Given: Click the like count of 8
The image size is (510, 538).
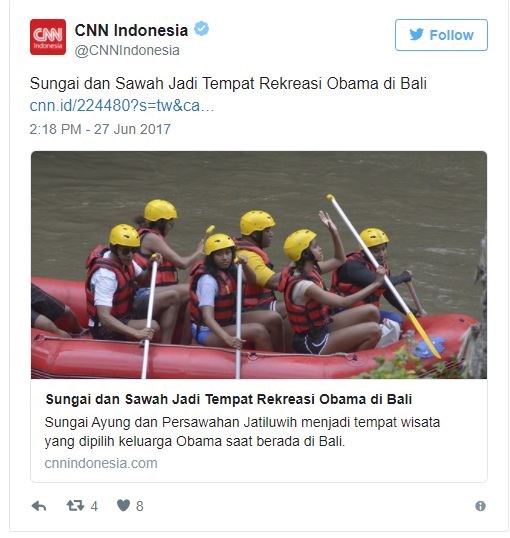Looking at the screenshot, I should 139,506.
